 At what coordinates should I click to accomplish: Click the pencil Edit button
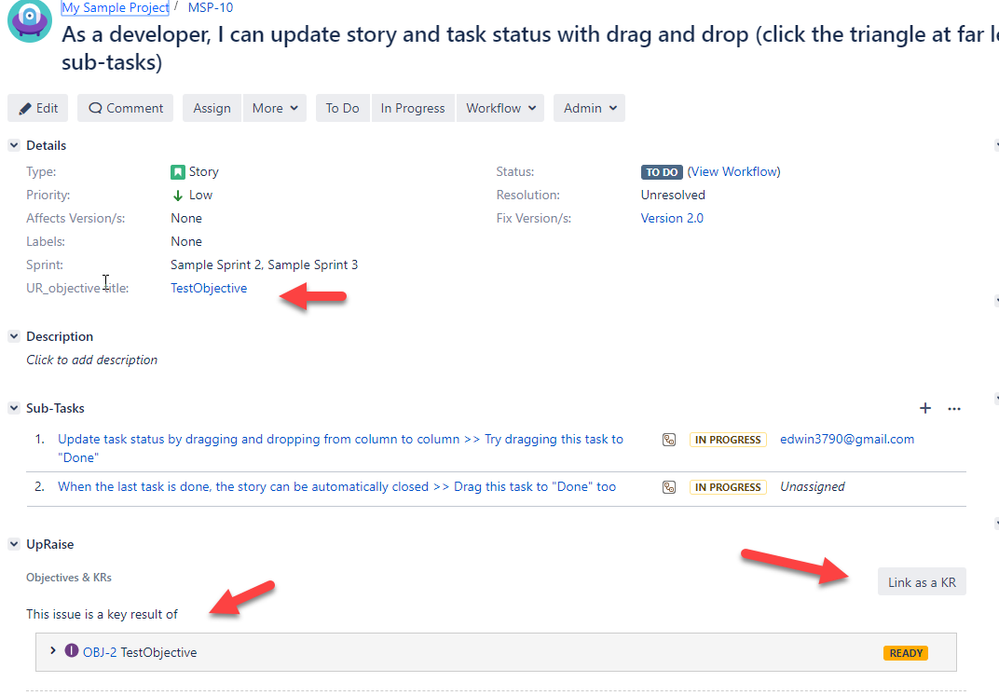click(38, 108)
